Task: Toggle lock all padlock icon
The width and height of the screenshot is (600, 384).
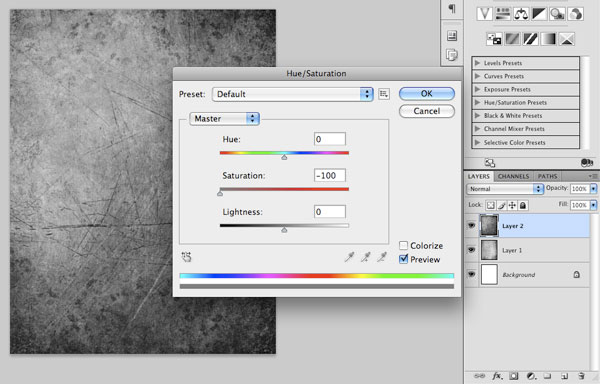Action: click(x=523, y=205)
